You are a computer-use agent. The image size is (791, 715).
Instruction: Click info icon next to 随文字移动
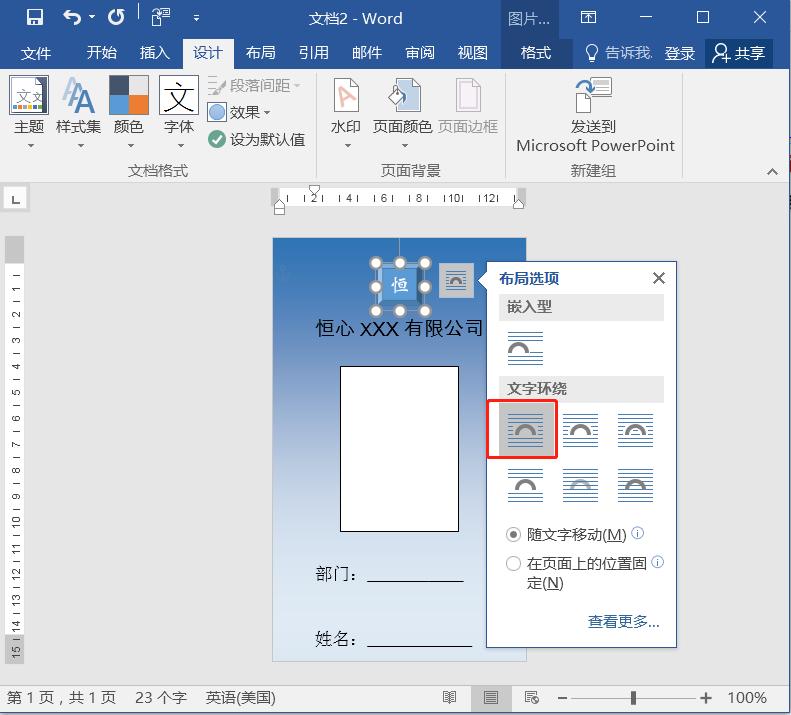[x=638, y=533]
